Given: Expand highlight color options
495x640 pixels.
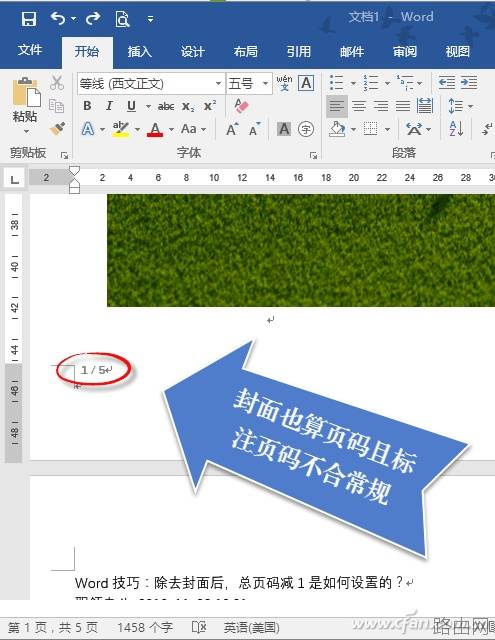Looking at the screenshot, I should click(x=138, y=130).
